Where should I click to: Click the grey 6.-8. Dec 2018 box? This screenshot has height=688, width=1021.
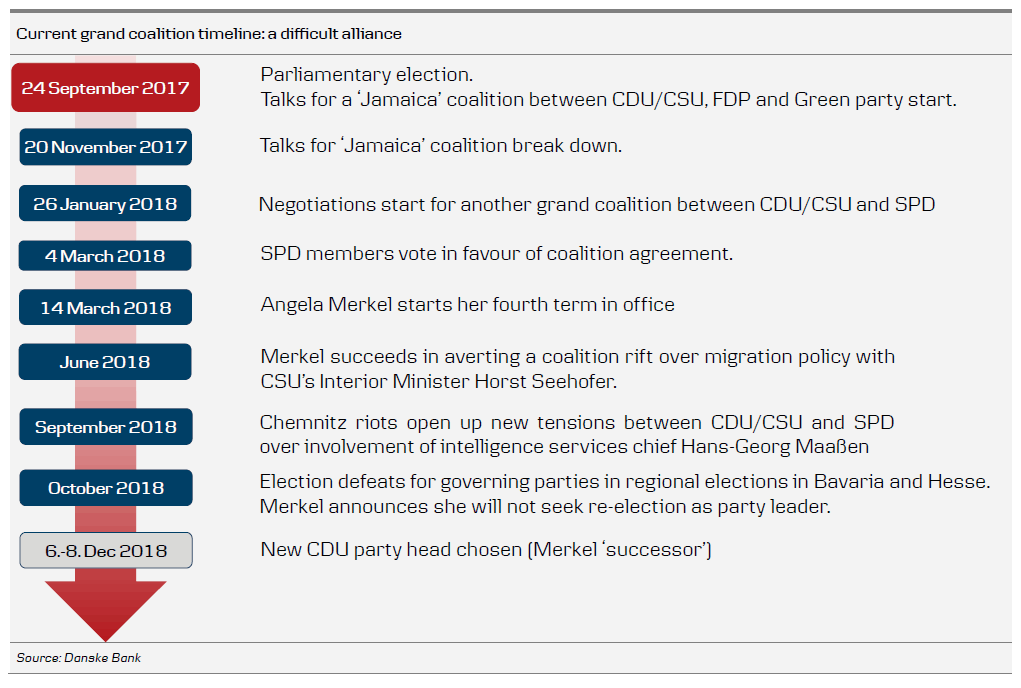click(105, 550)
